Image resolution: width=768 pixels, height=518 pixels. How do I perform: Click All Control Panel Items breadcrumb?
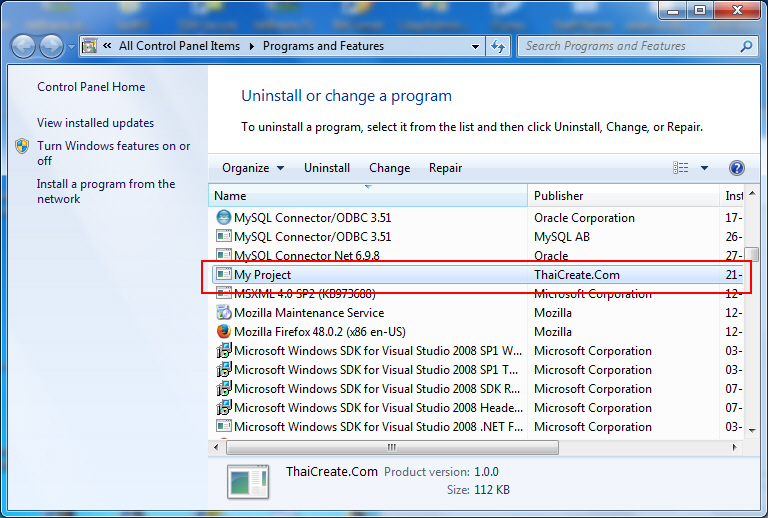[179, 46]
